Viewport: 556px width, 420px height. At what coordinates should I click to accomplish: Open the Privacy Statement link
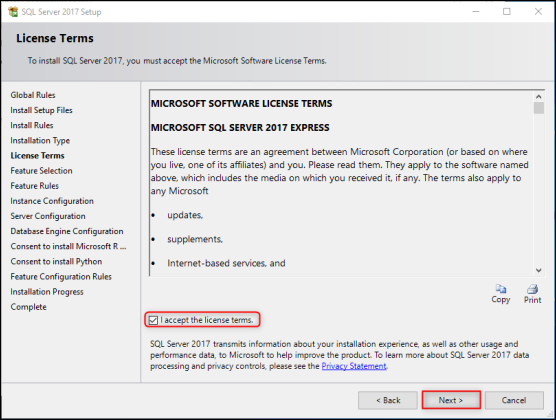pos(354,366)
